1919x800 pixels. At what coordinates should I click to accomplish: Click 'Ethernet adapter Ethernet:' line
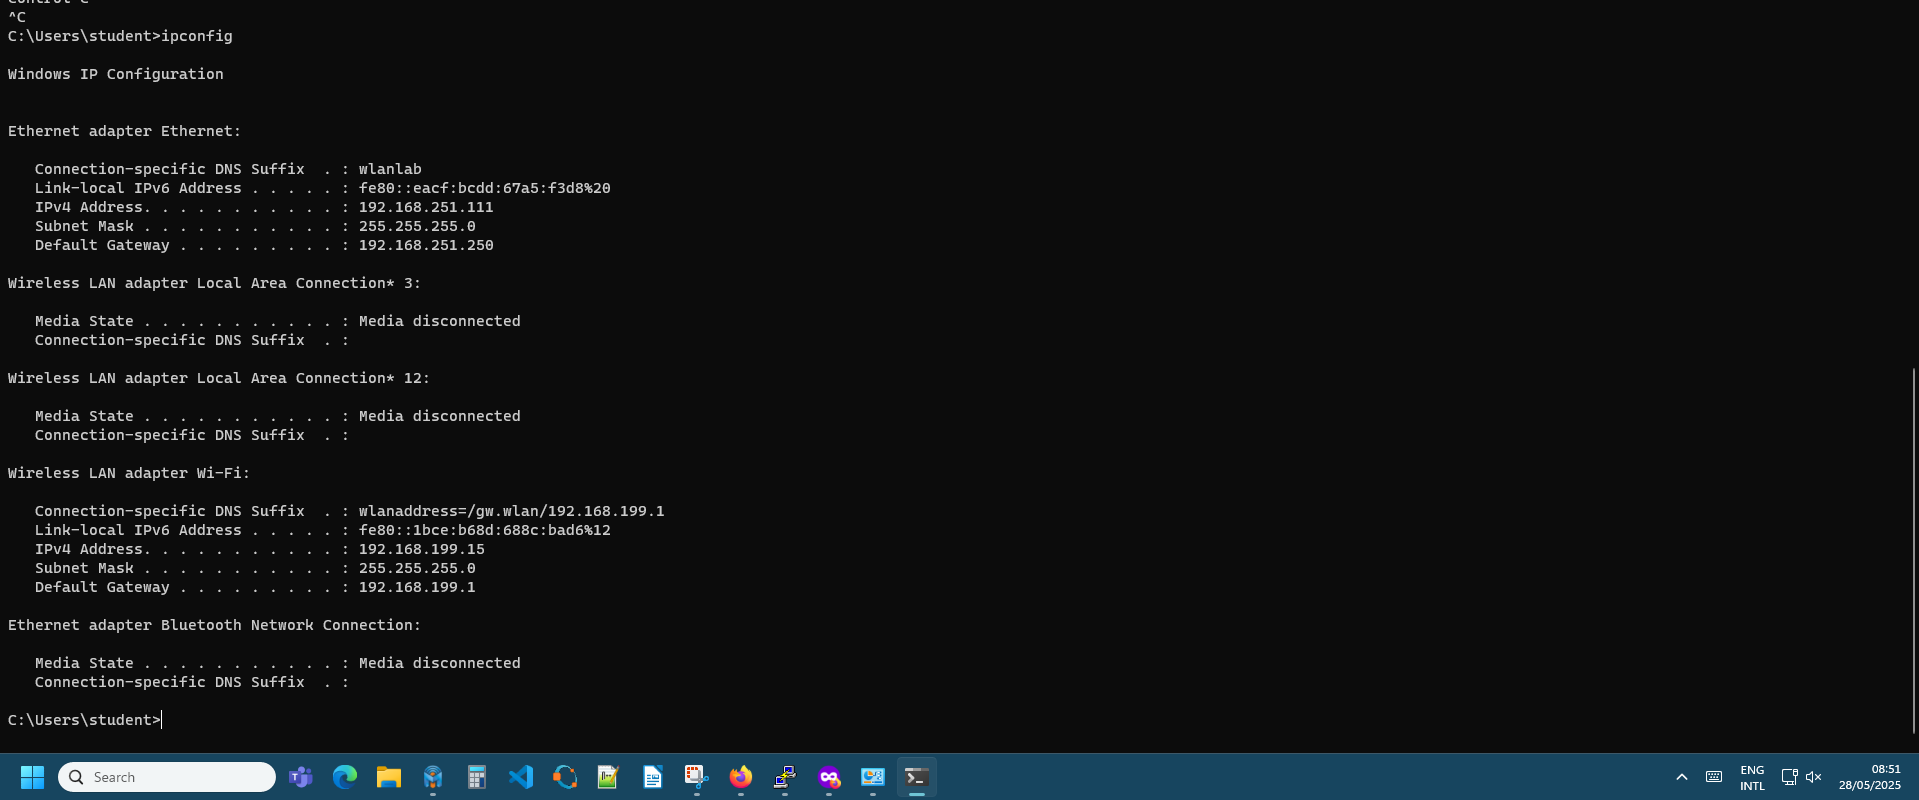(125, 131)
